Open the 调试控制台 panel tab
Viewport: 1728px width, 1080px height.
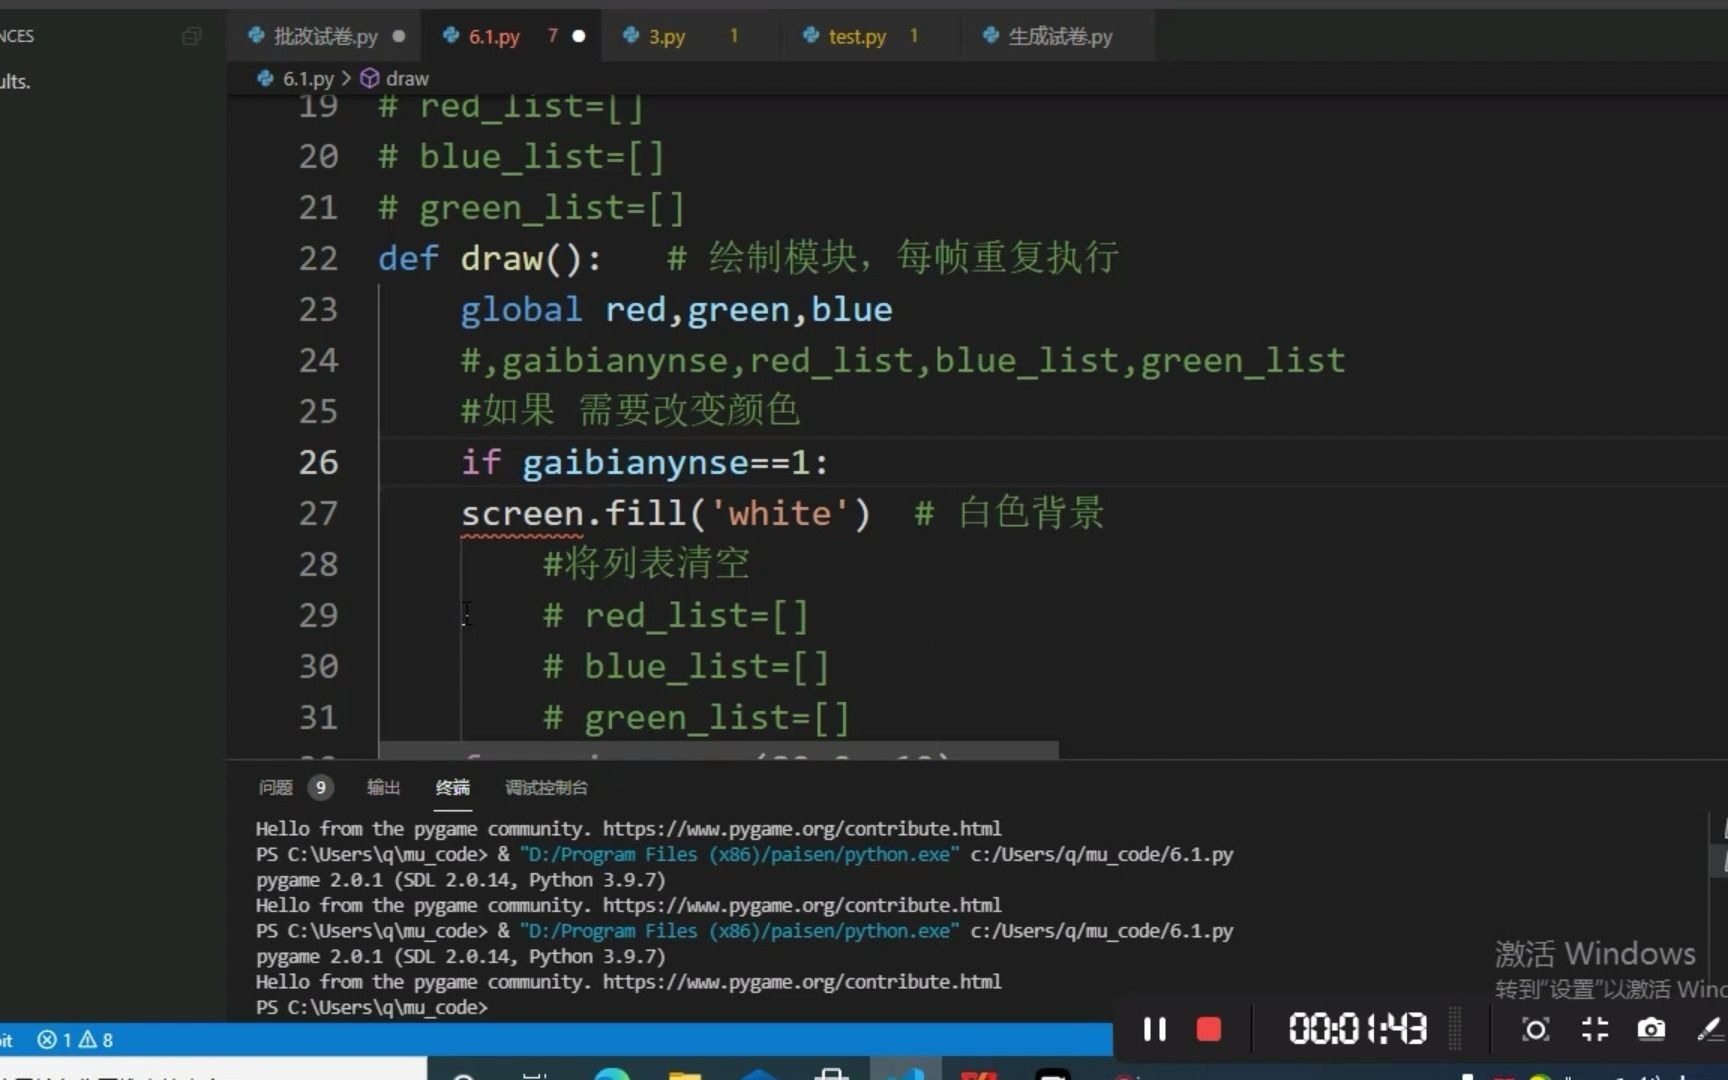pos(546,787)
